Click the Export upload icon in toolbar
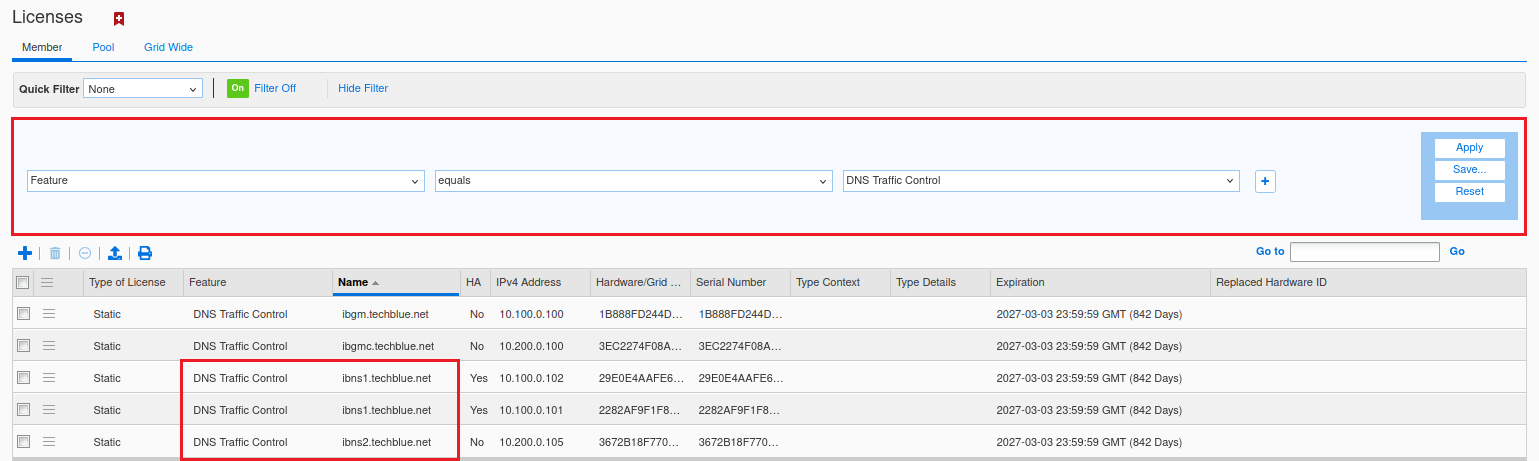Screen dimensions: 1539x461 (x=115, y=253)
